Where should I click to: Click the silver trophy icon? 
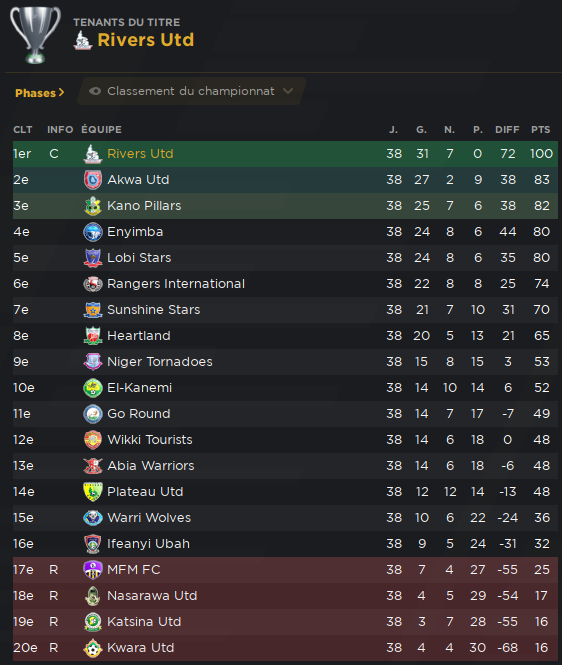point(35,35)
